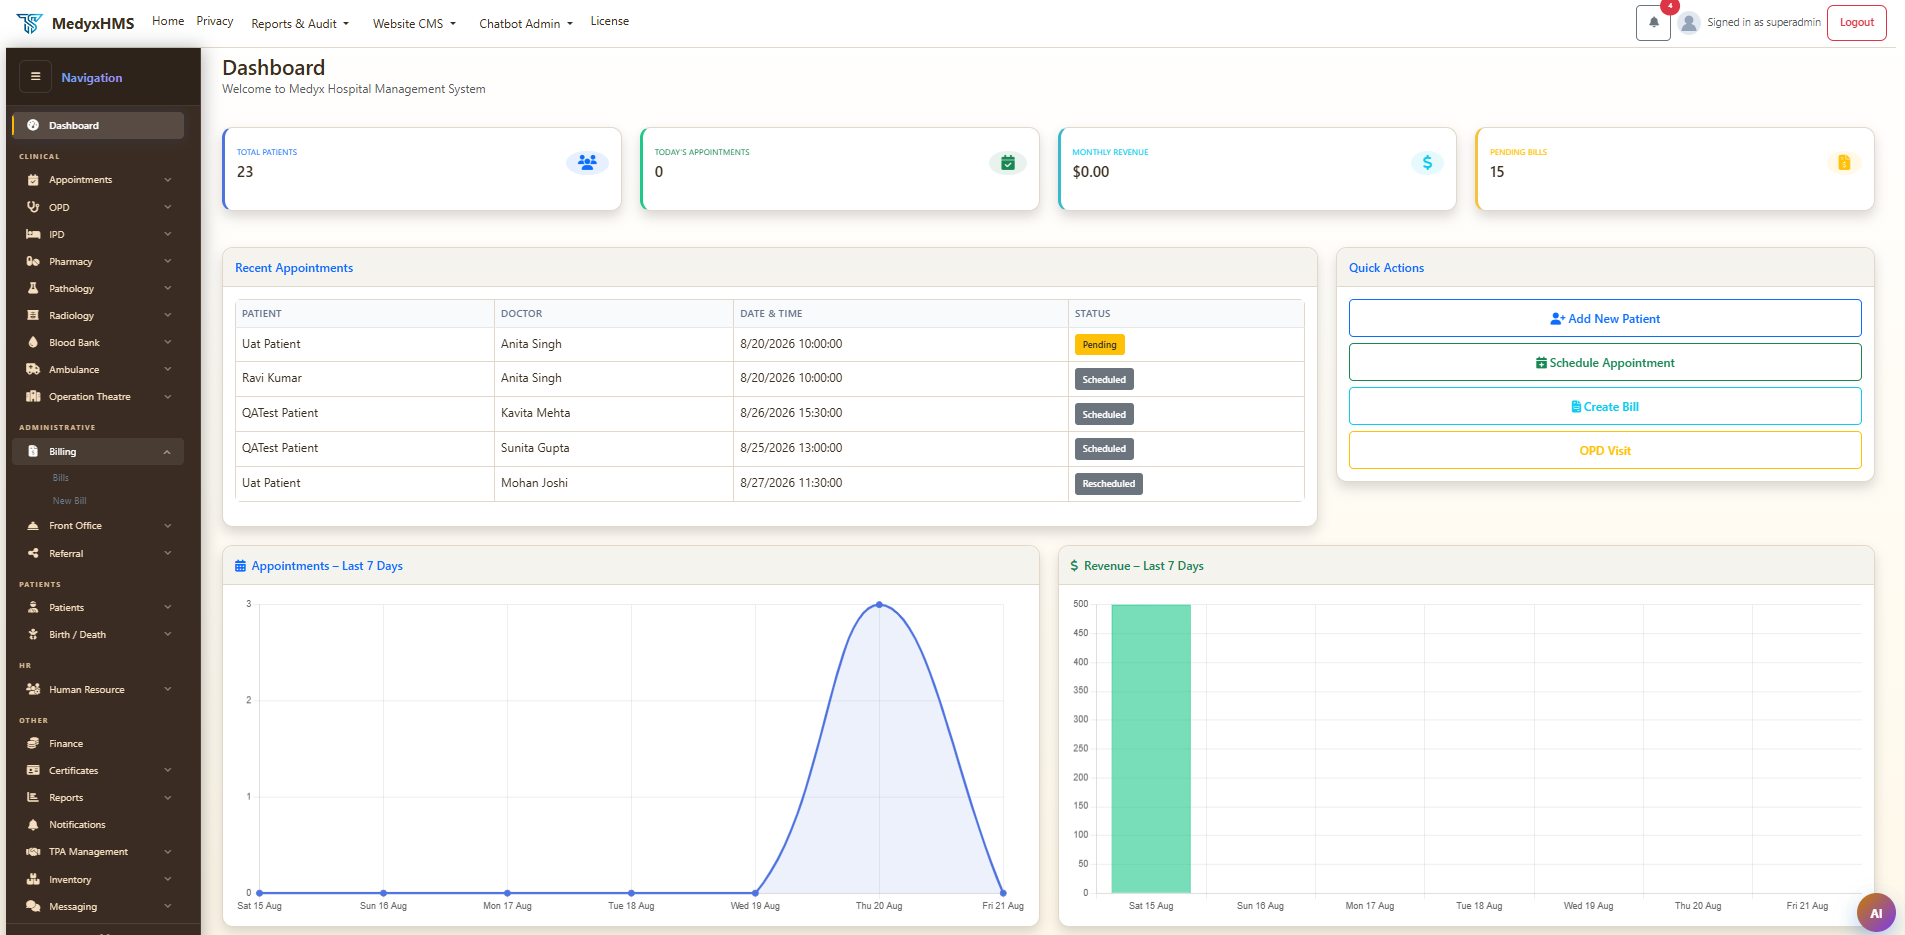Click the OPD stethoscope icon
Screen dimensions: 1905x935
[33, 207]
